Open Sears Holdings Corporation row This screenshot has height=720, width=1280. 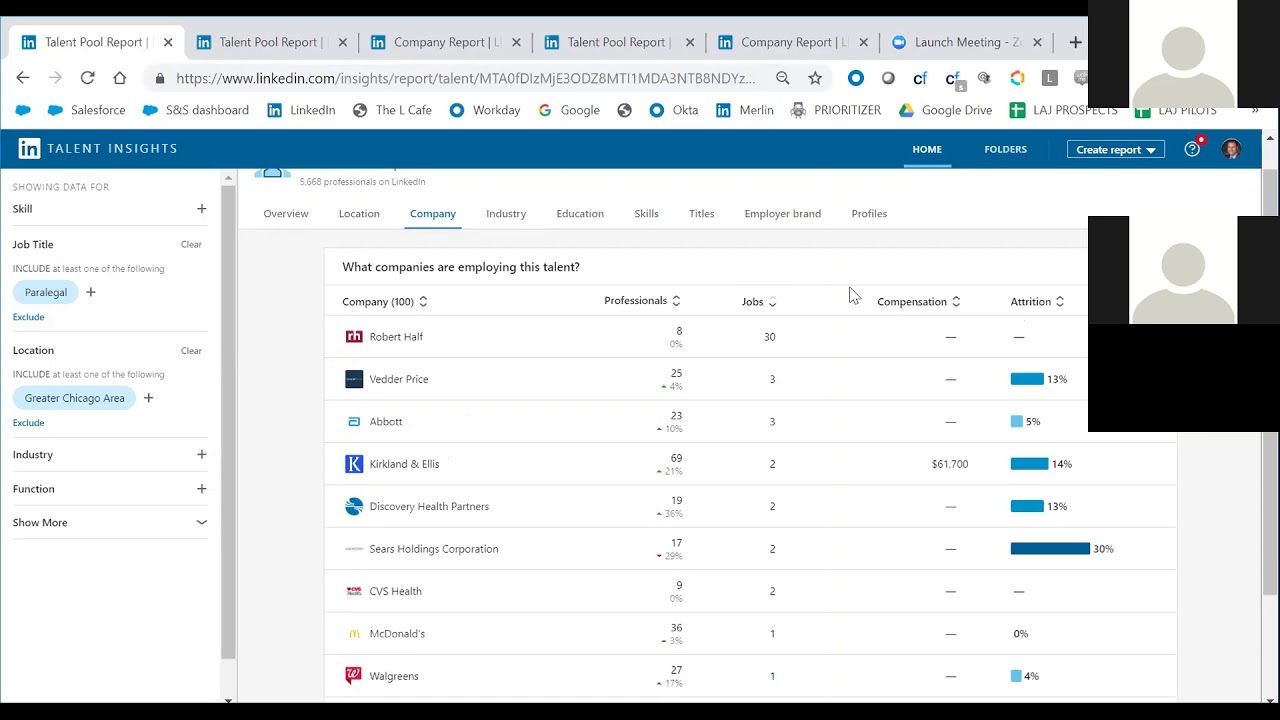pos(750,549)
